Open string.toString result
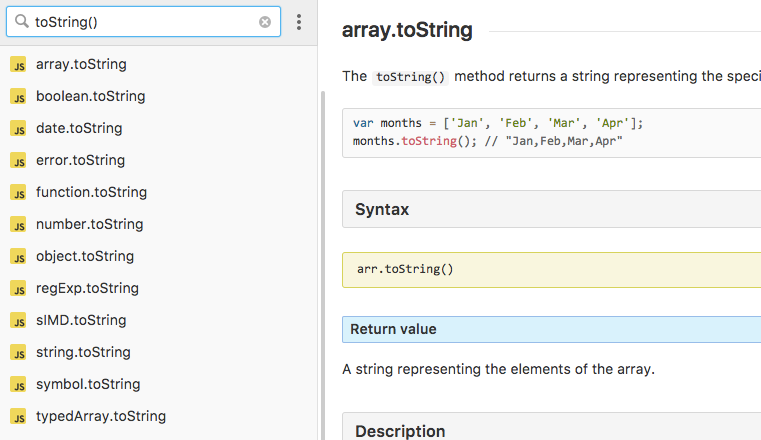 coord(159,352)
